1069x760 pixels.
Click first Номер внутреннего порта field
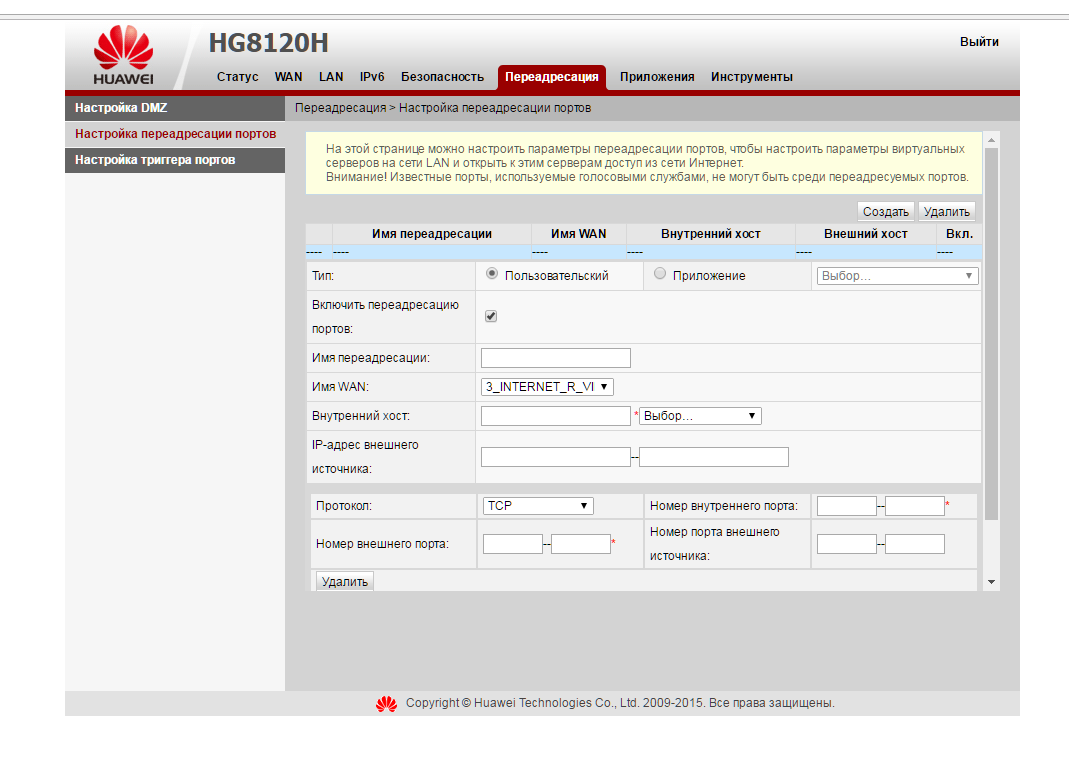click(x=847, y=506)
